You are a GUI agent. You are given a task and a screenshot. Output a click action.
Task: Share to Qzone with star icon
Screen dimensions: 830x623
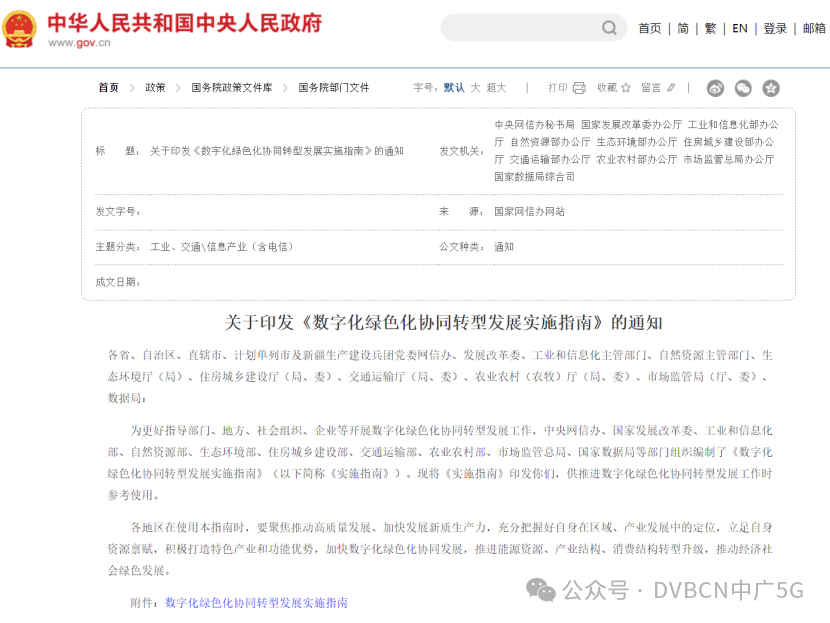[x=771, y=88]
